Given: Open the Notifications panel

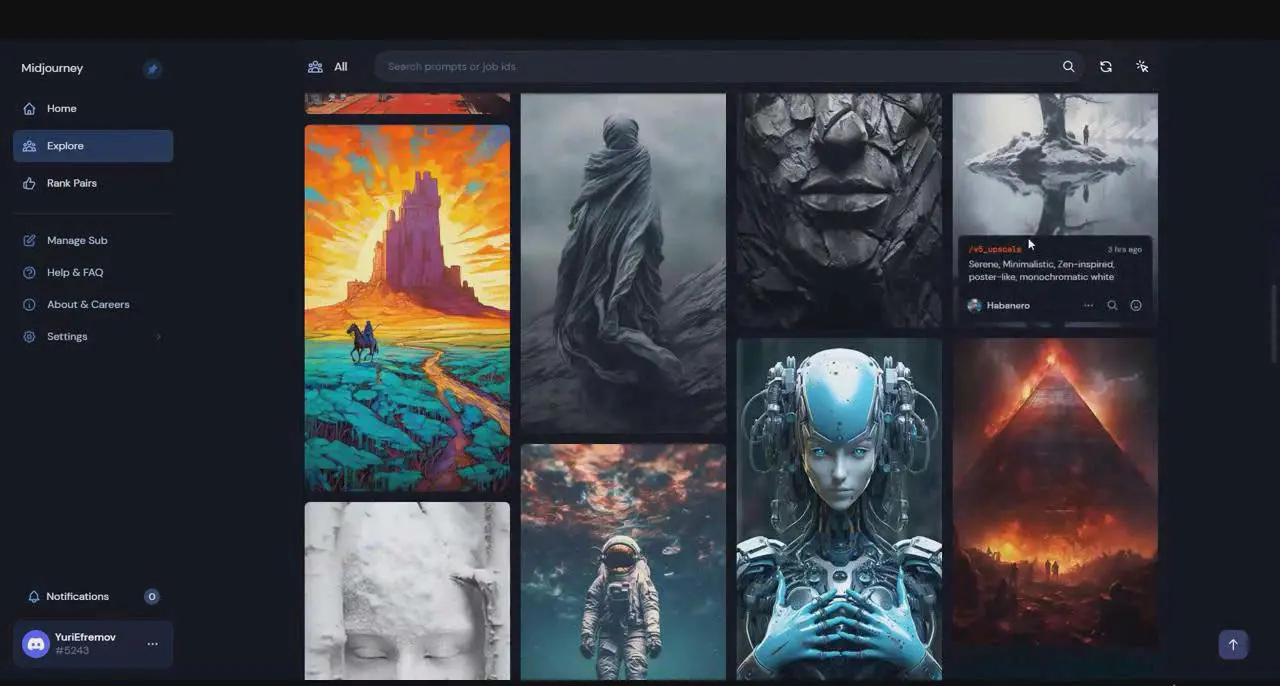Looking at the screenshot, I should 77,597.
